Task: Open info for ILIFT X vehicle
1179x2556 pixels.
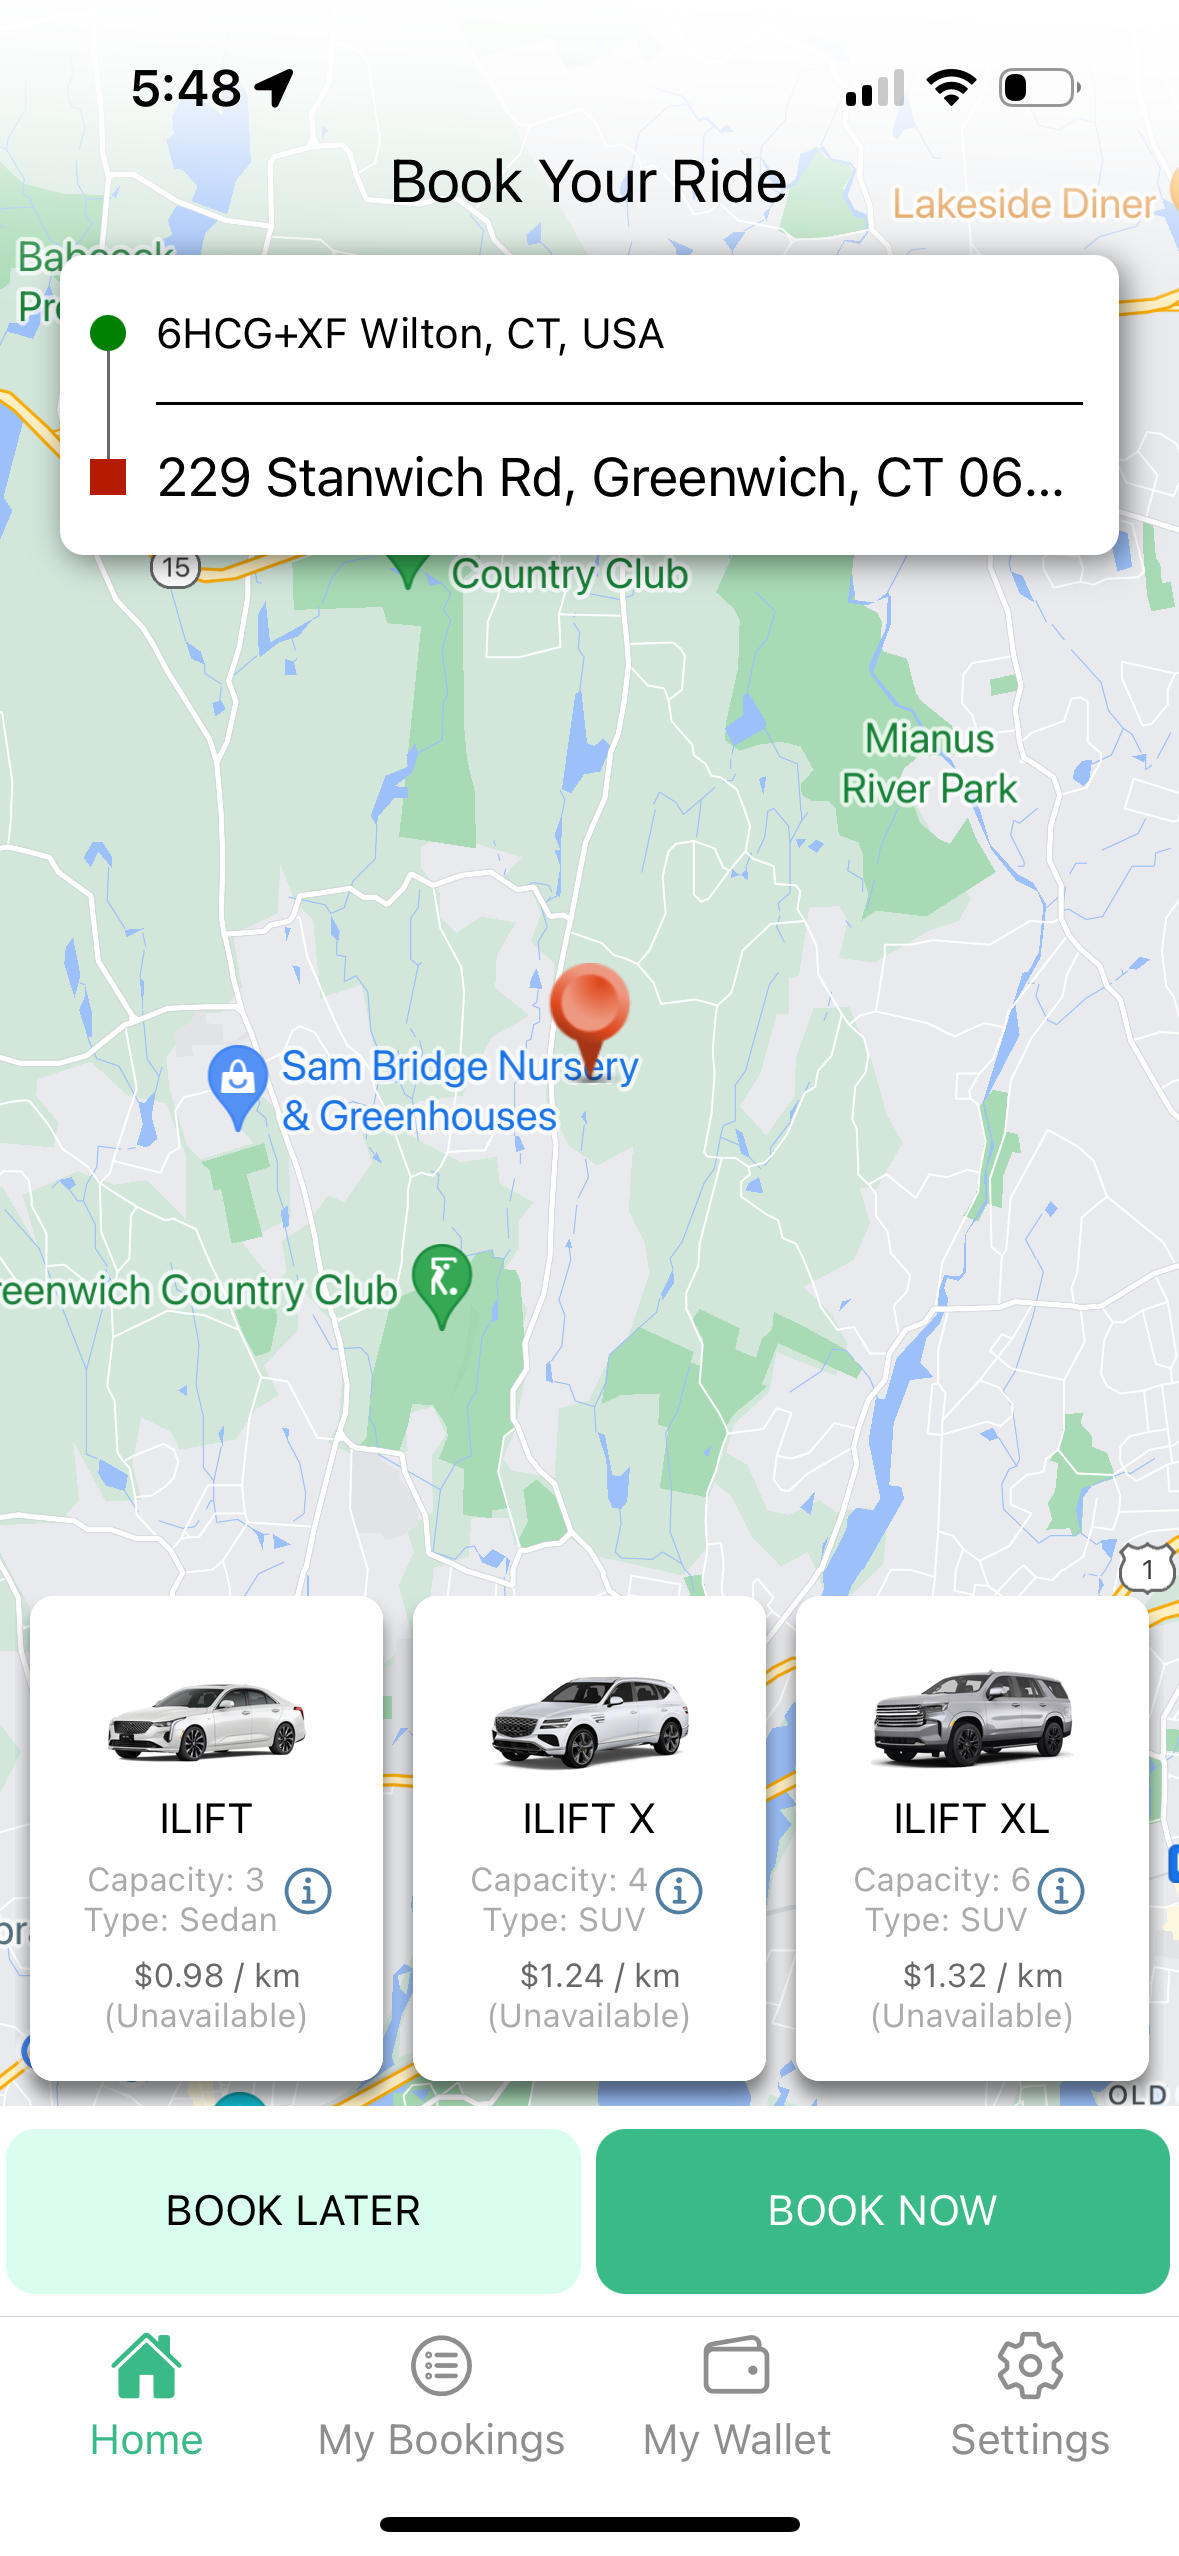Action: tap(679, 1891)
